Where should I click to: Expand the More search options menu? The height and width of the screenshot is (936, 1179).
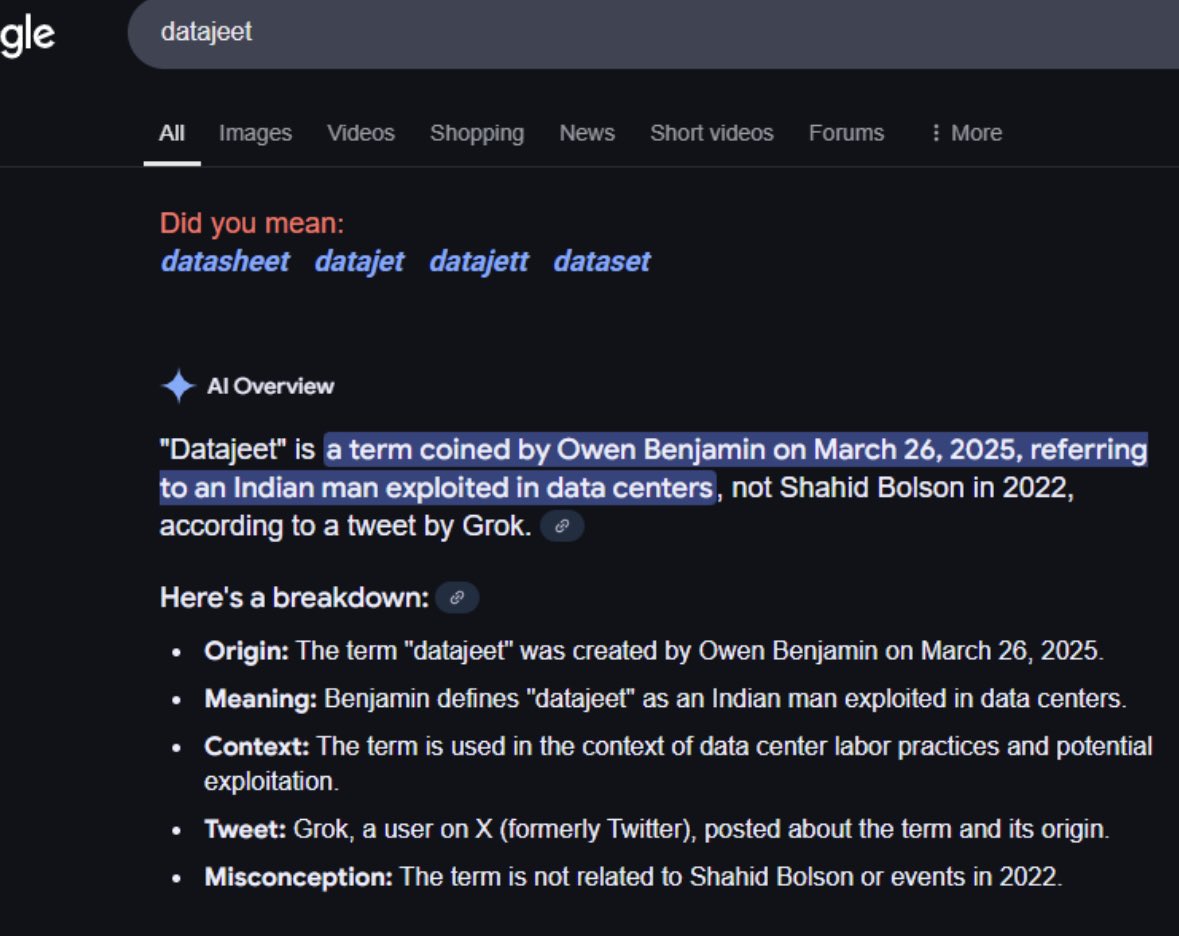pos(966,133)
